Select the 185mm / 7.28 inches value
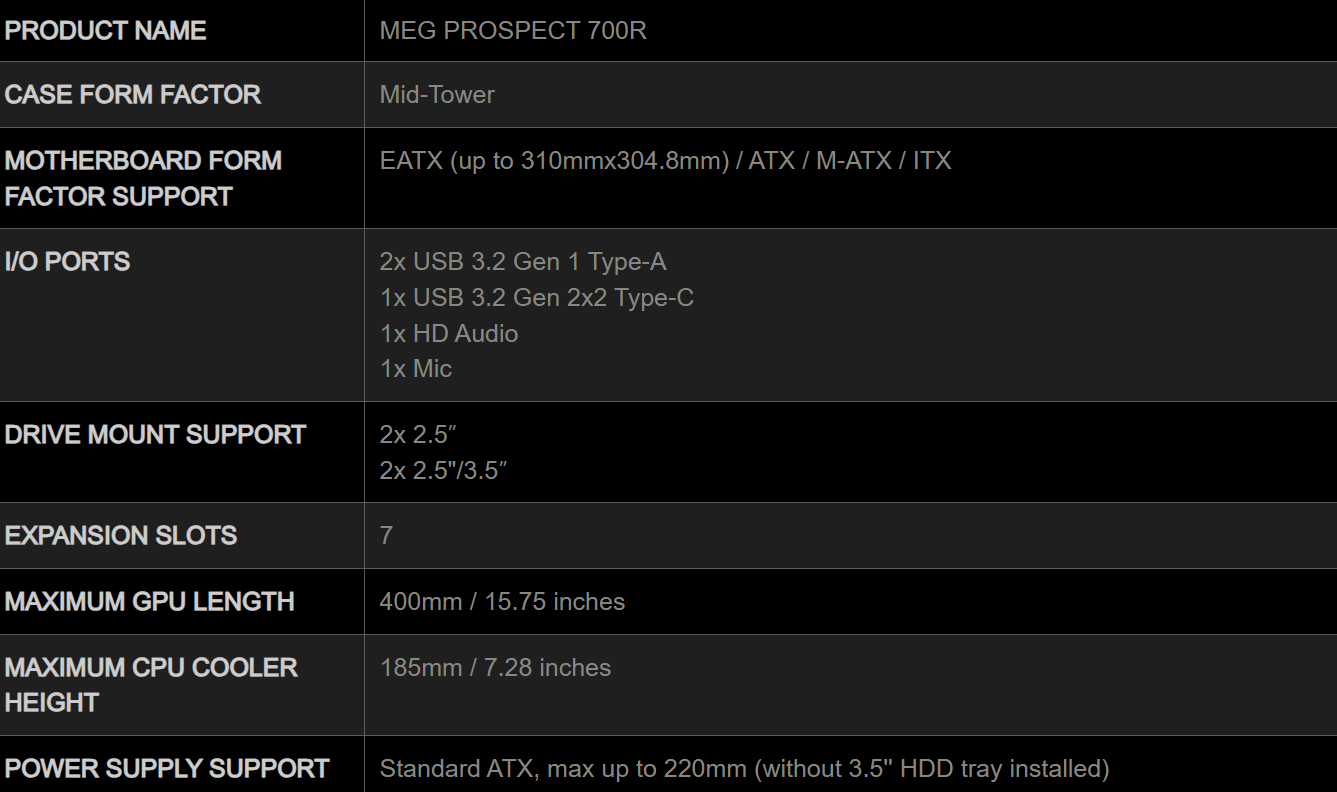This screenshot has width=1337, height=792. (495, 668)
